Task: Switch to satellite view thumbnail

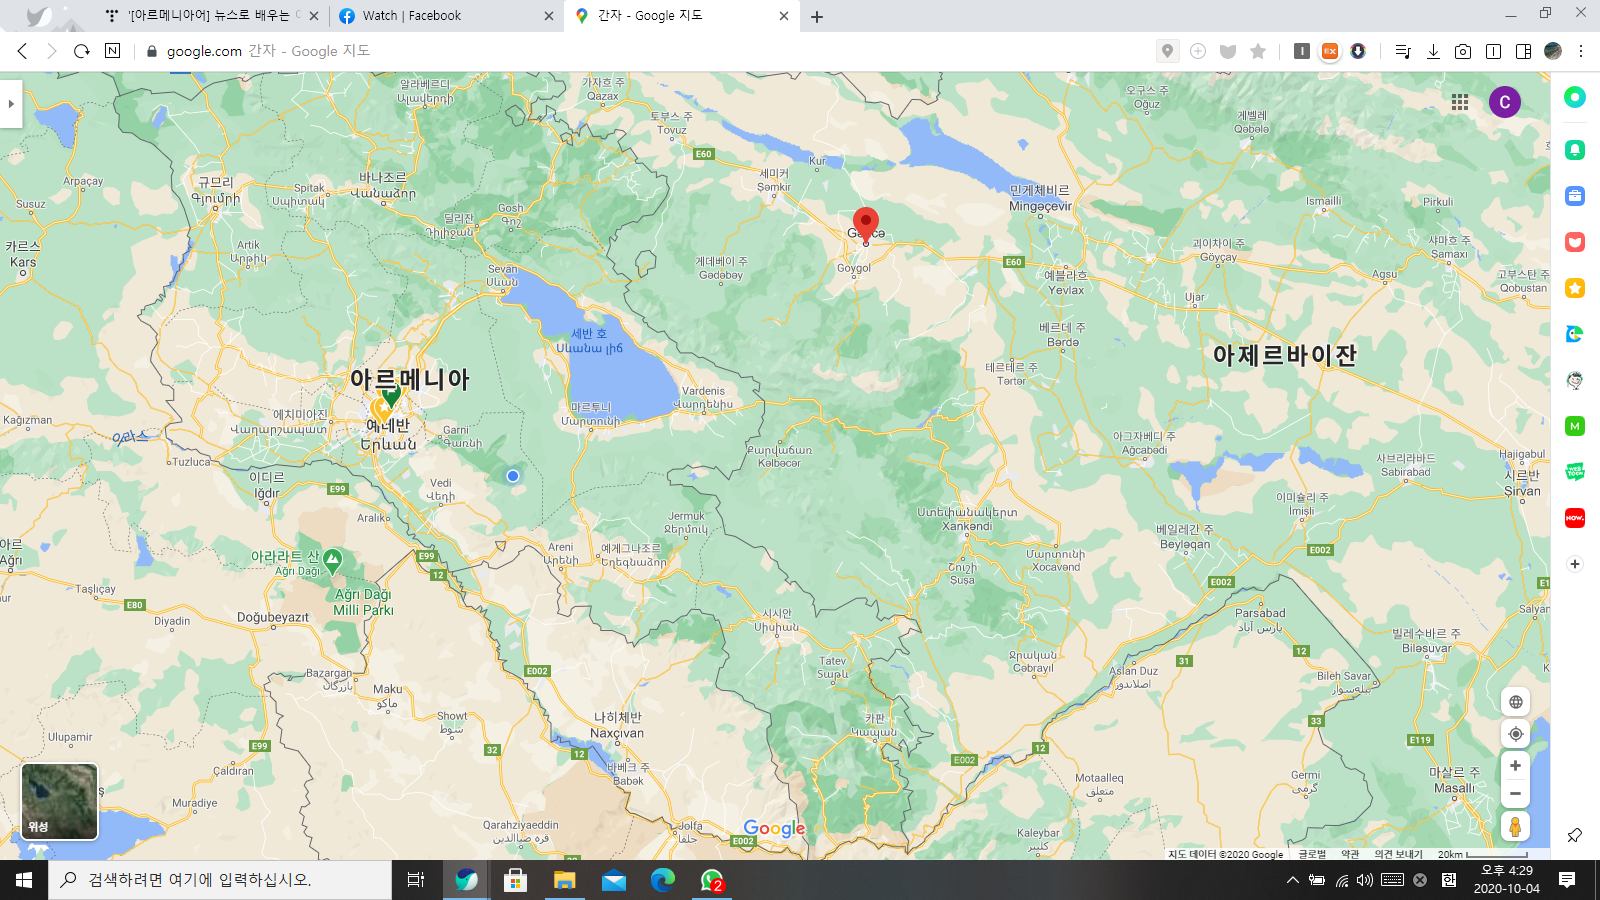Action: (60, 802)
